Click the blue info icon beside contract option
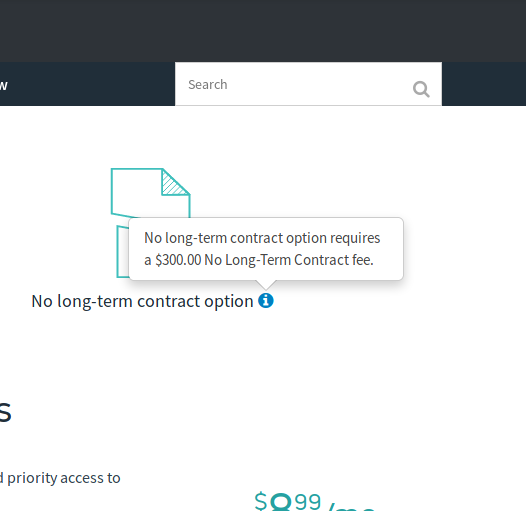Screen dimensions: 526x511 point(266,300)
